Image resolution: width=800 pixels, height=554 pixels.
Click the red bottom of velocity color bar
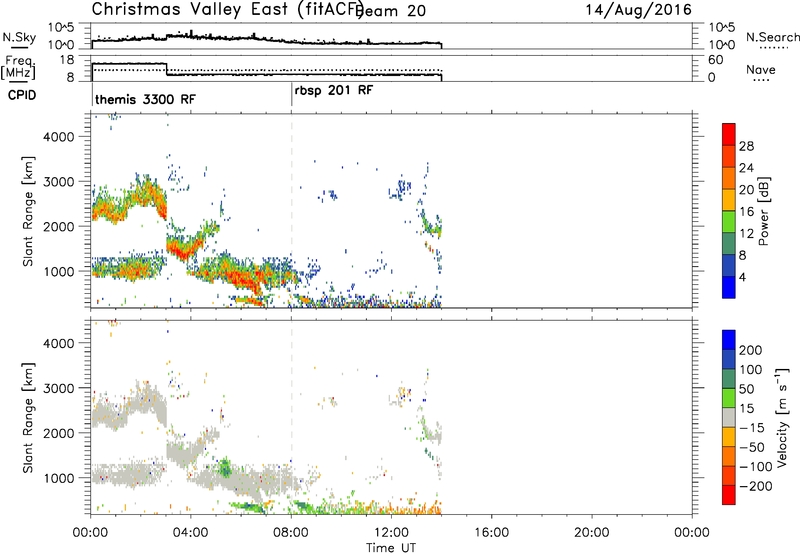(729, 495)
